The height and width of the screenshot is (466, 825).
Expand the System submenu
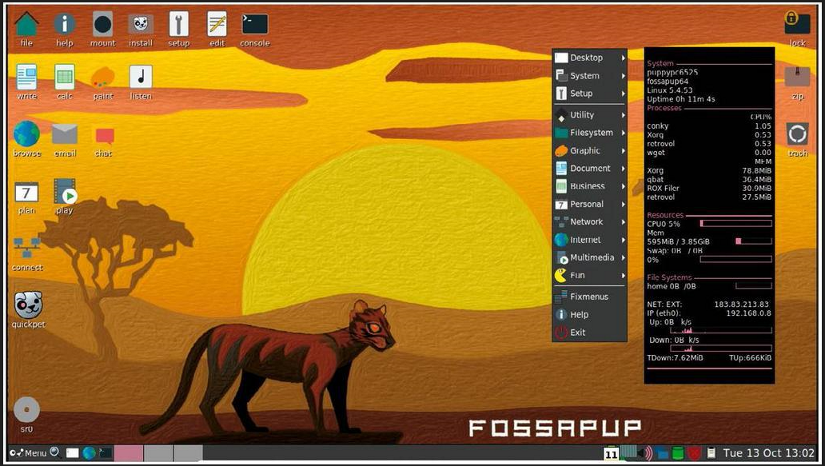tap(590, 76)
